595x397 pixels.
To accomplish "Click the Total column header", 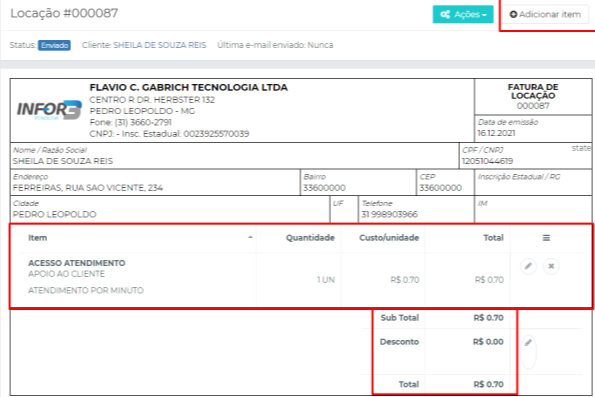I will coord(493,238).
